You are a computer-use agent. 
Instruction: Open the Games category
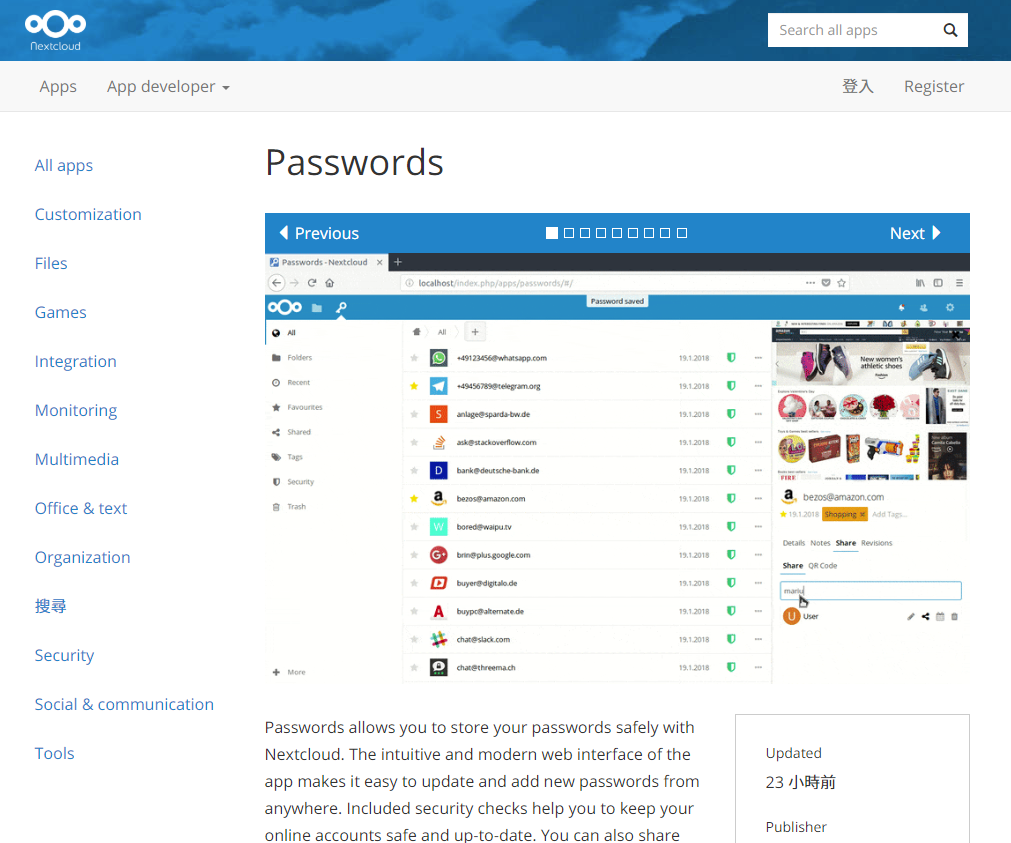click(61, 312)
